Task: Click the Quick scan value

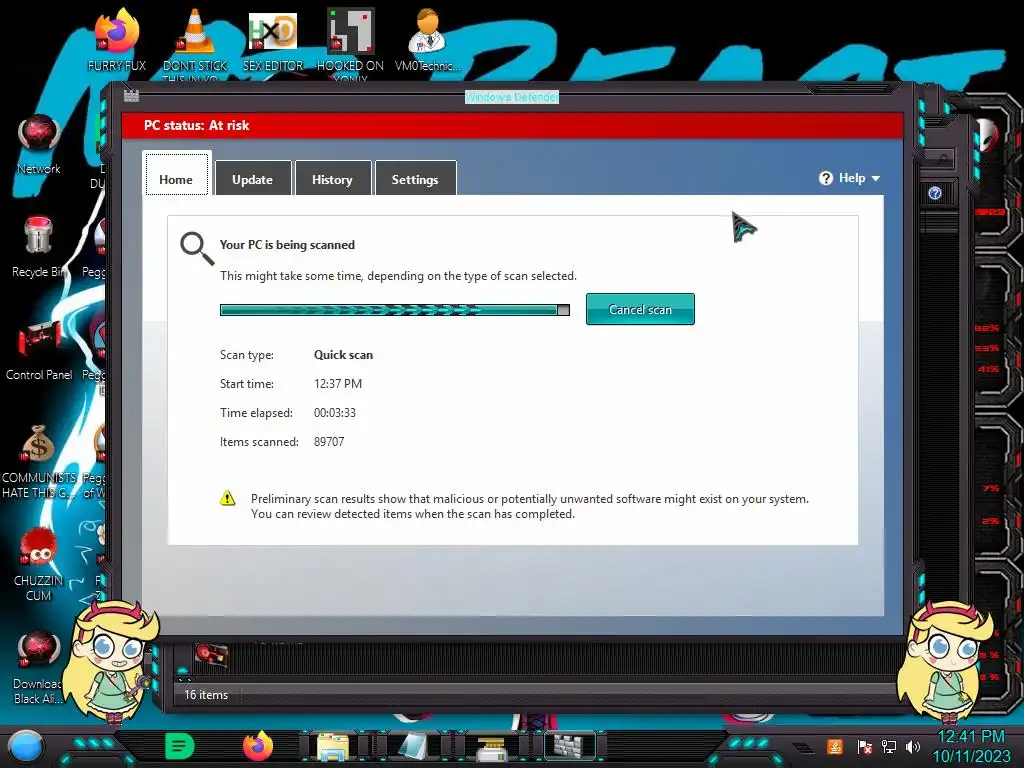Action: point(344,355)
